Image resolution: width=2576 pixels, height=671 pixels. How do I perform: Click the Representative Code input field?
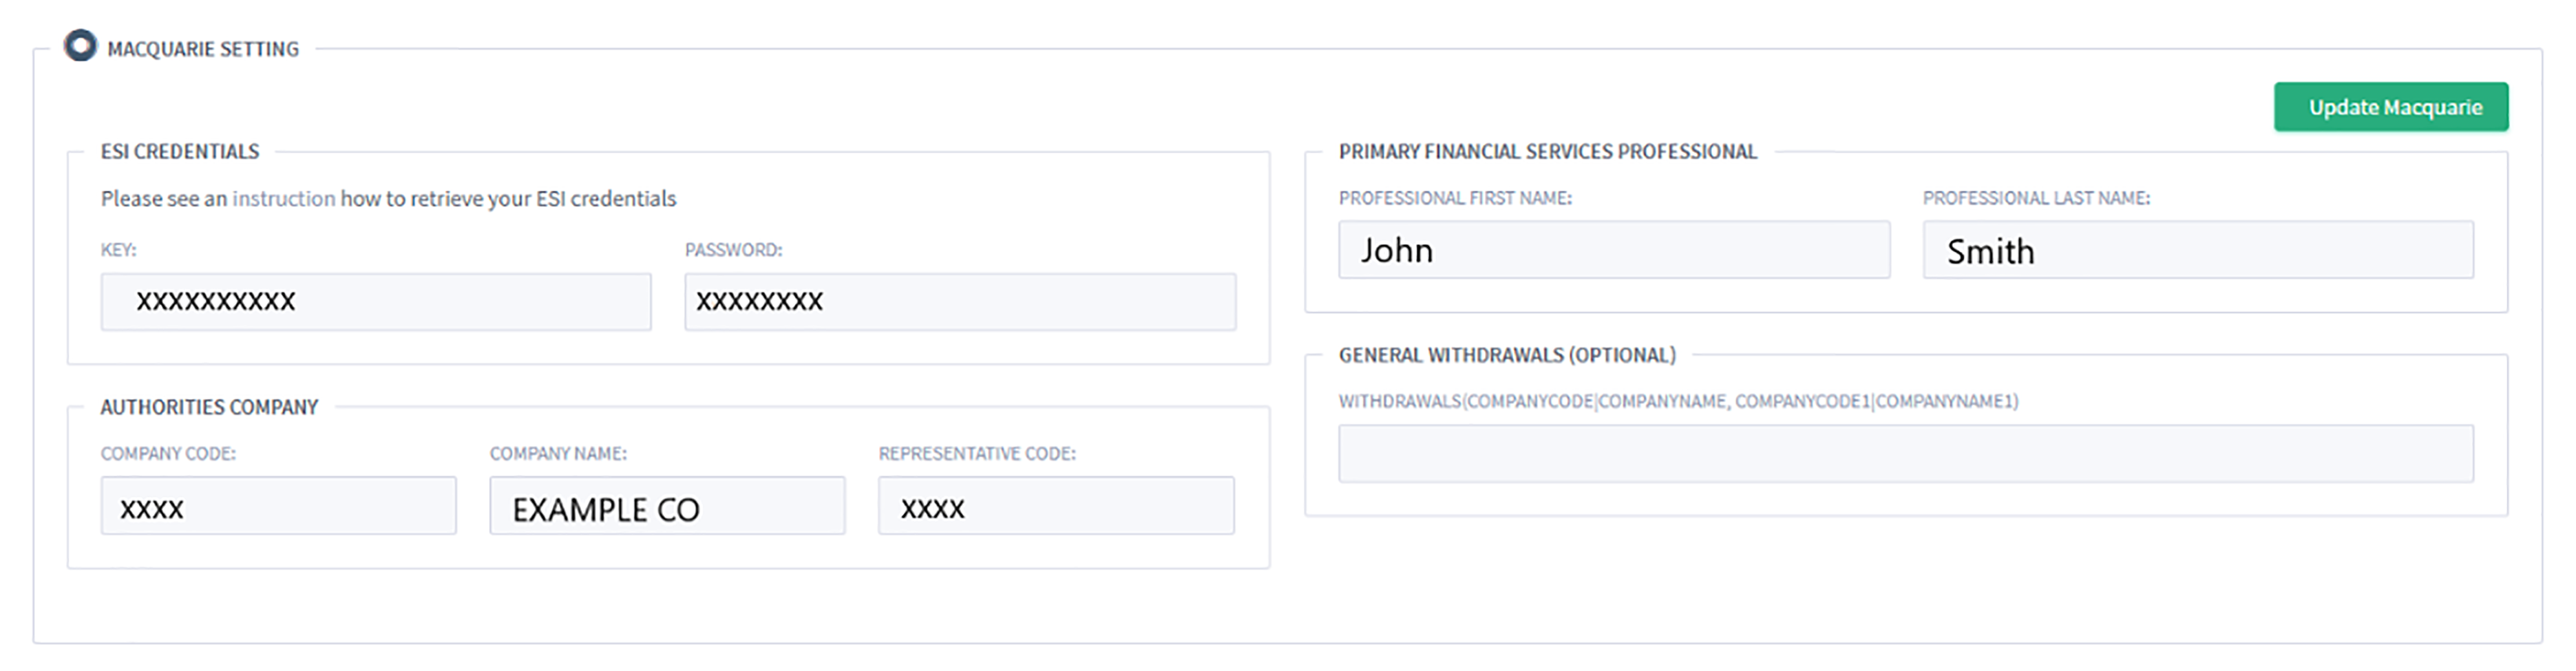[x=1056, y=506]
